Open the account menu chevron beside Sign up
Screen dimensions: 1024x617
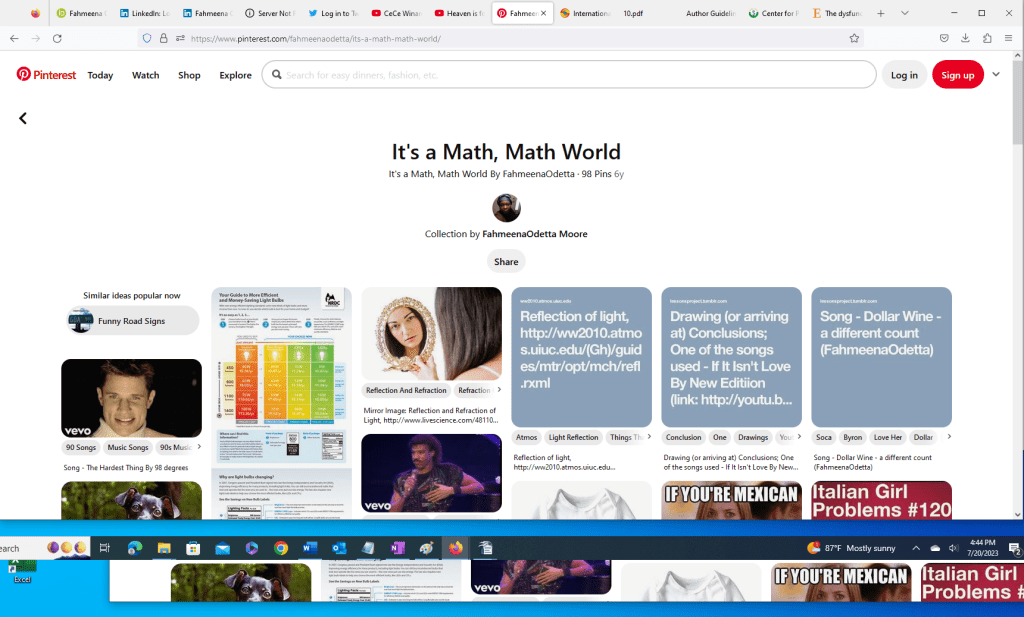pos(996,74)
